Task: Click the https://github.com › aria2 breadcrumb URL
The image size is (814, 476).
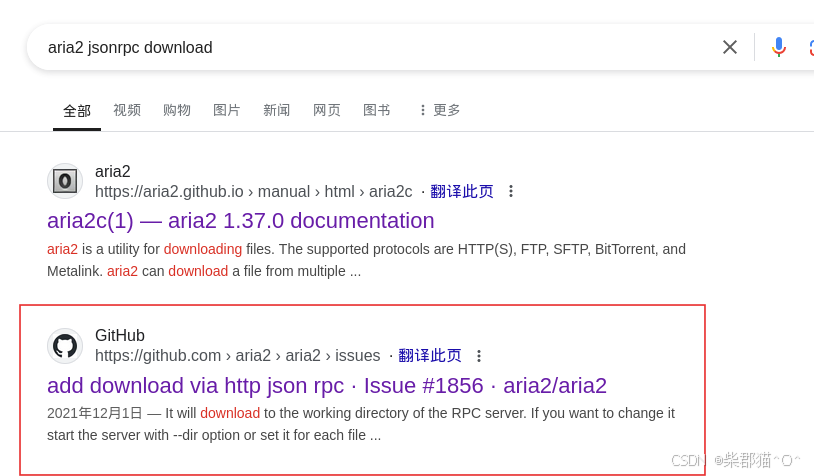Action: coord(238,356)
